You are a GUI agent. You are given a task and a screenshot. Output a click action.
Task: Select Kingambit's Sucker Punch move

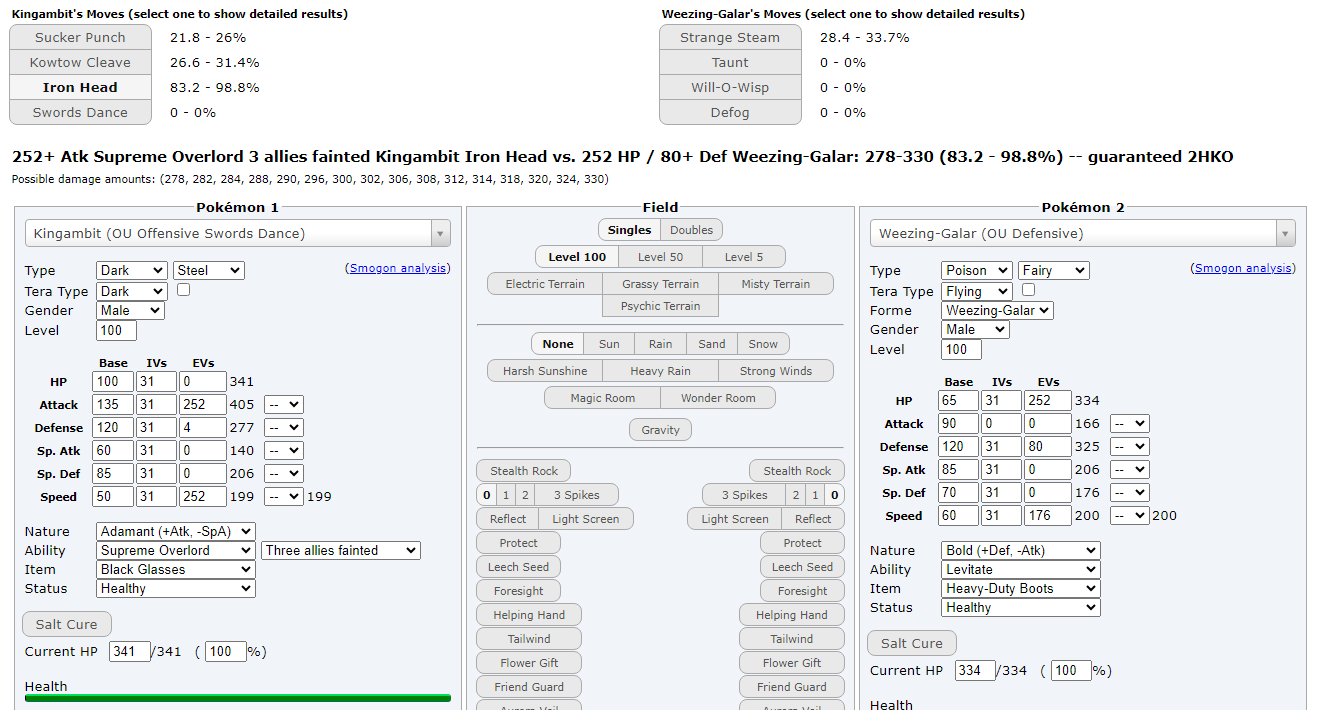tap(80, 38)
